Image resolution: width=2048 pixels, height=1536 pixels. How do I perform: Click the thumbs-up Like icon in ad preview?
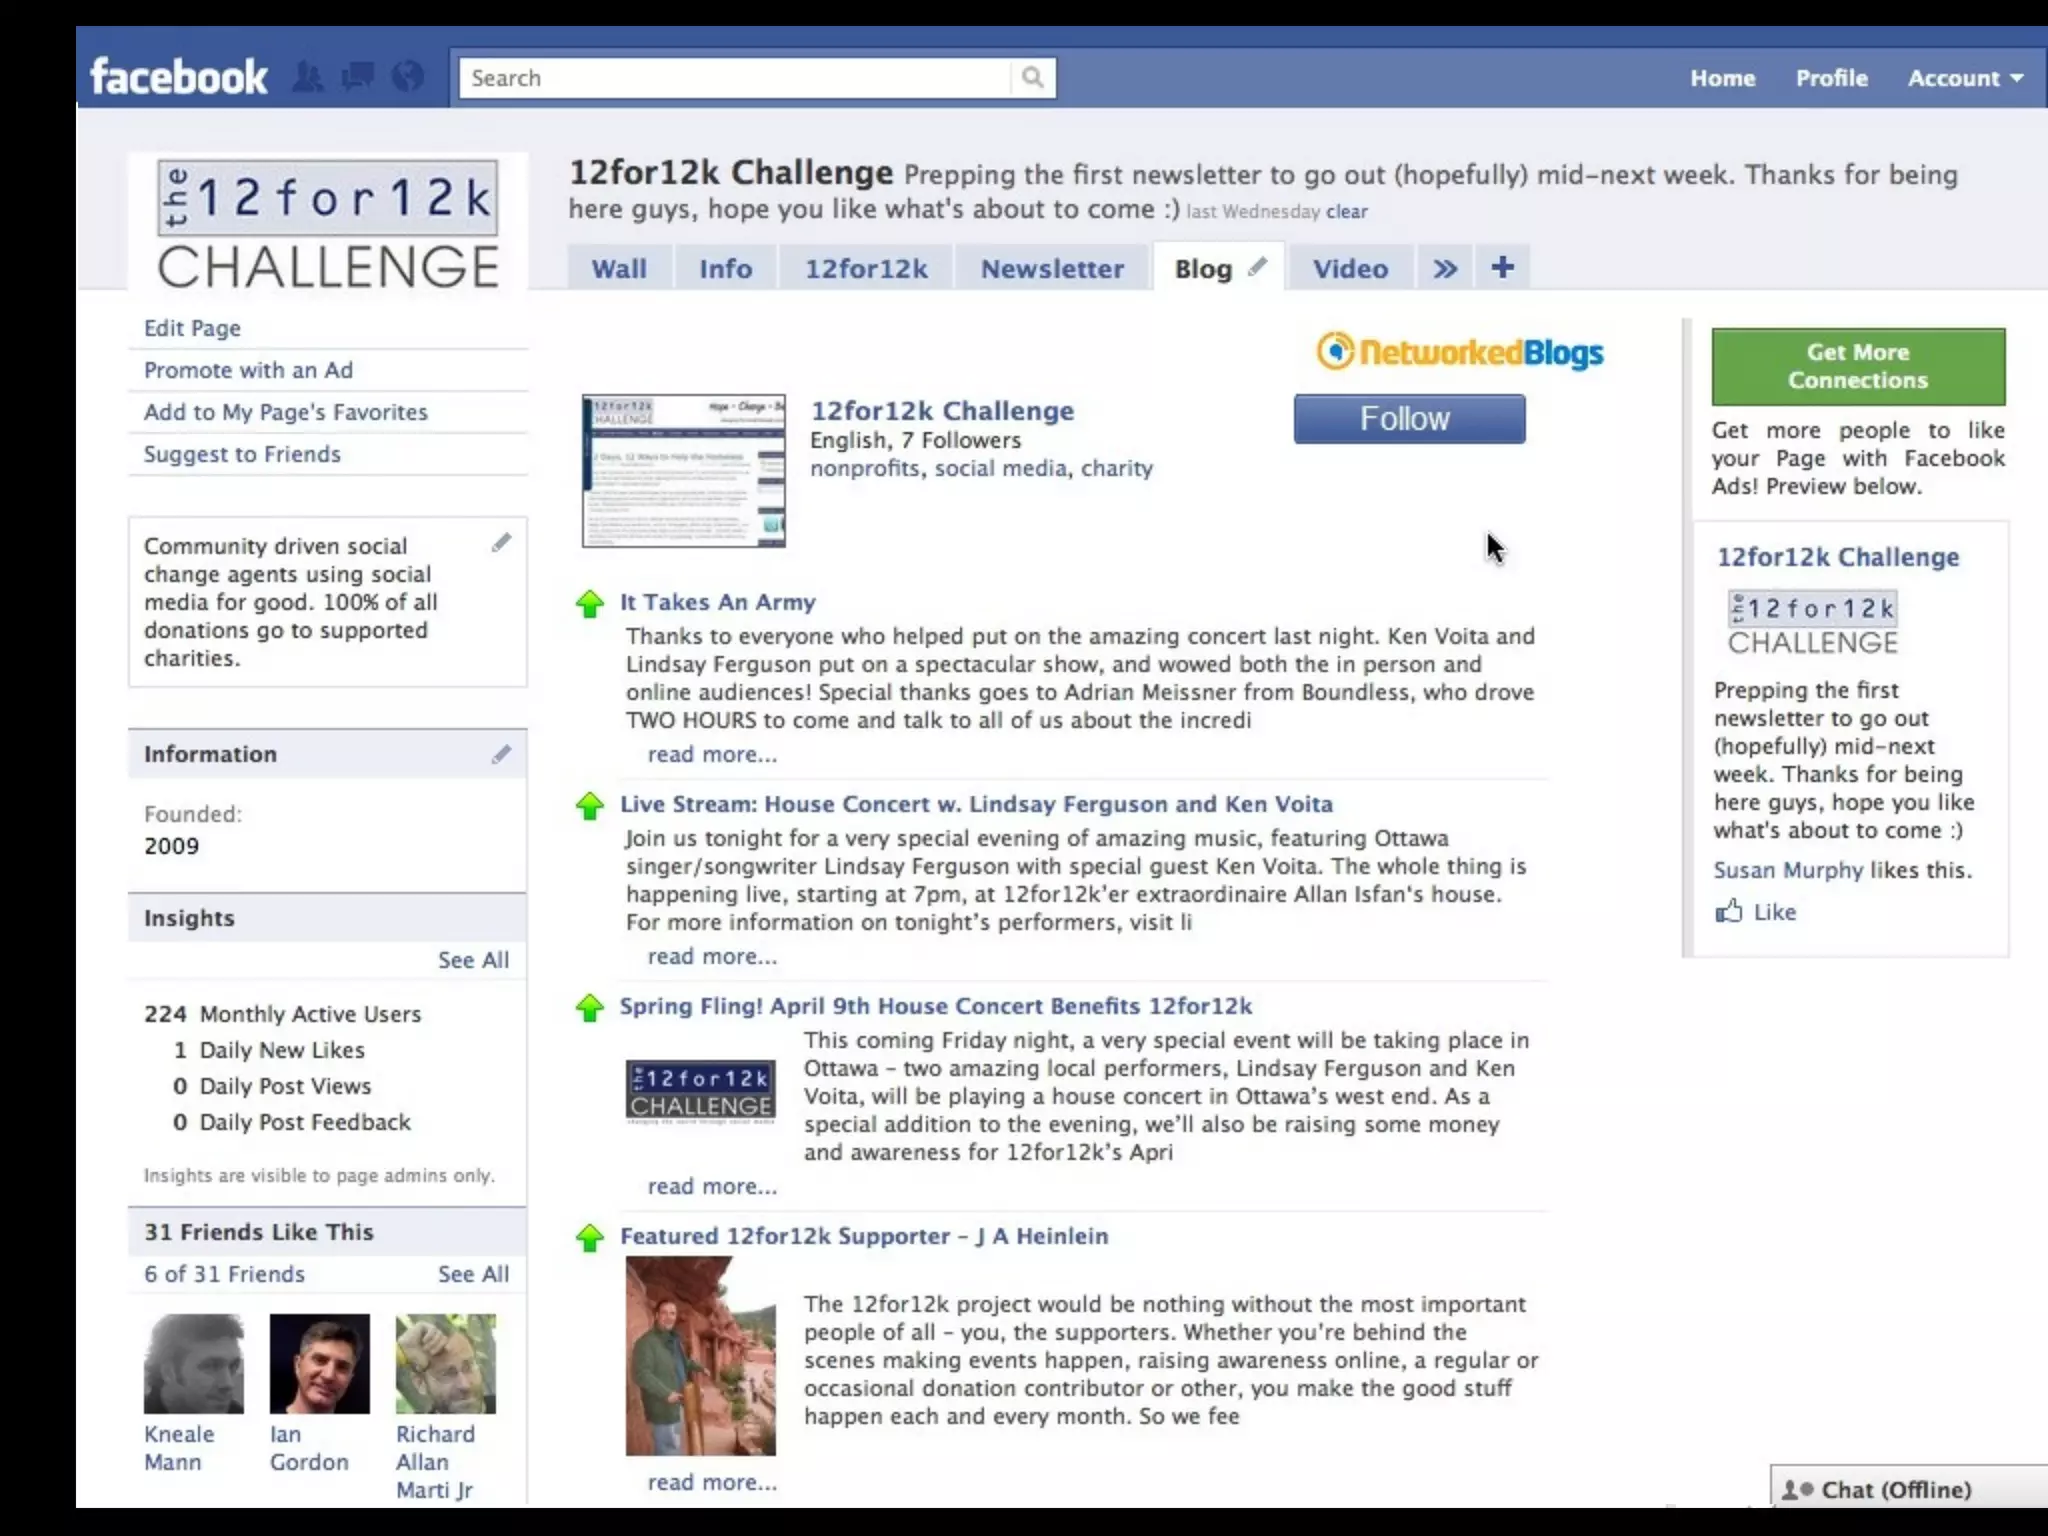click(x=1729, y=911)
